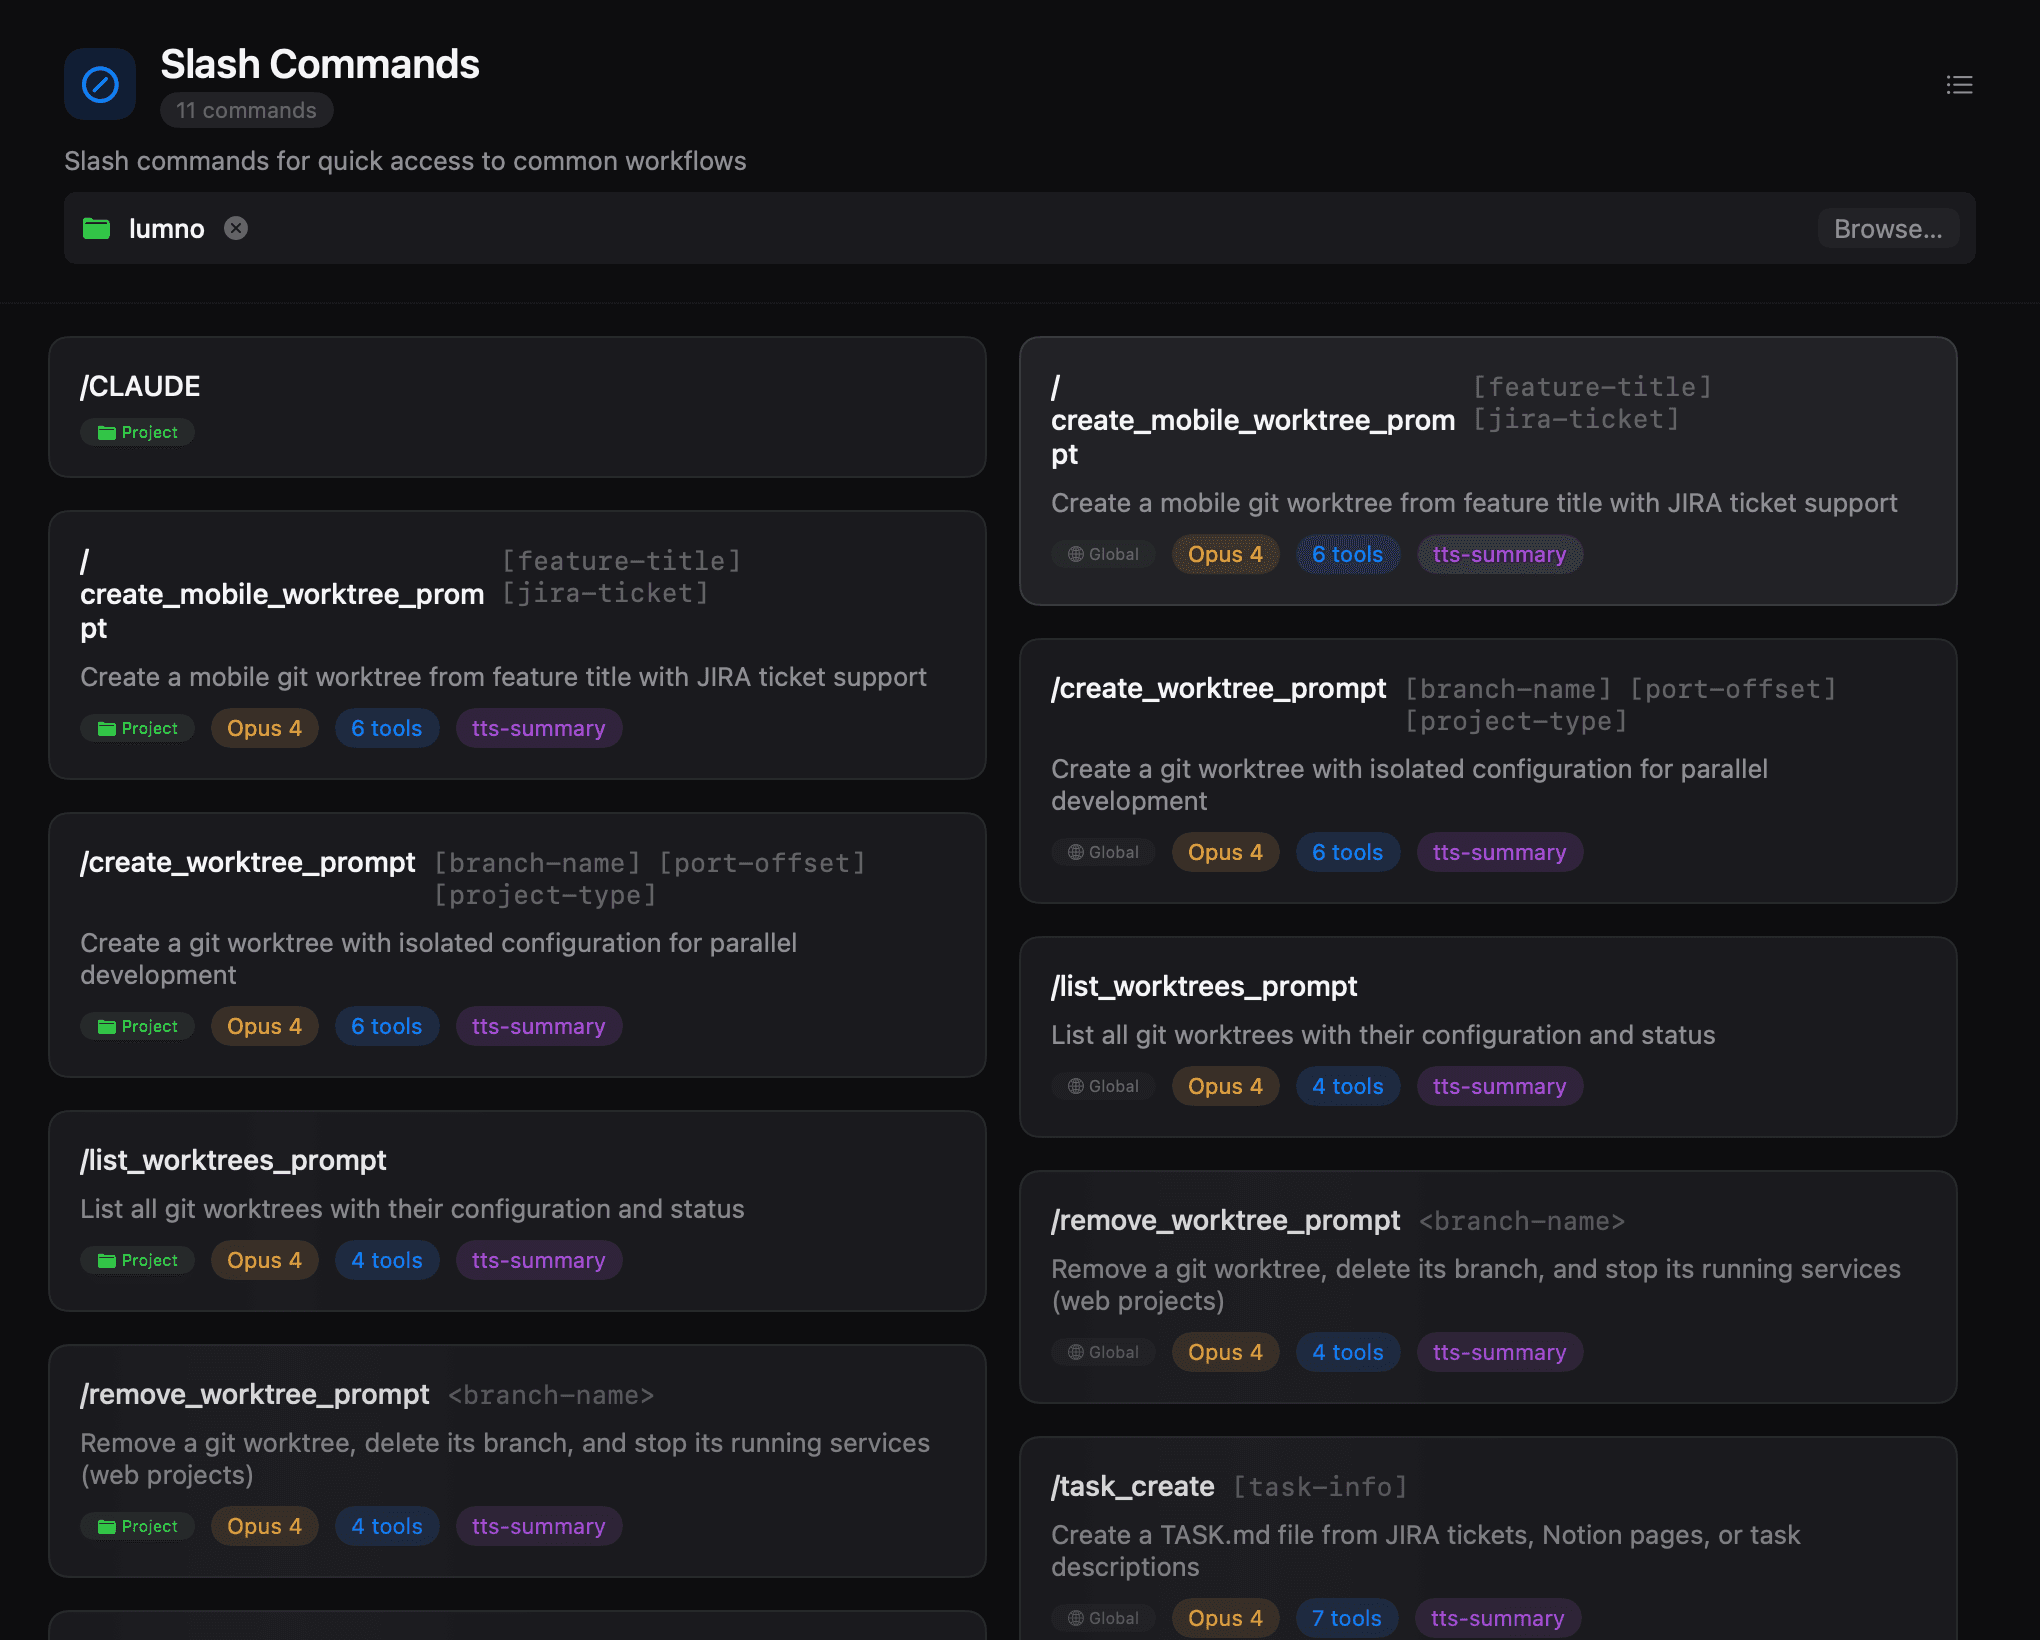Image resolution: width=2040 pixels, height=1640 pixels.
Task: Click Project badge on /remove_worktree_prompt card
Action: tap(138, 1526)
